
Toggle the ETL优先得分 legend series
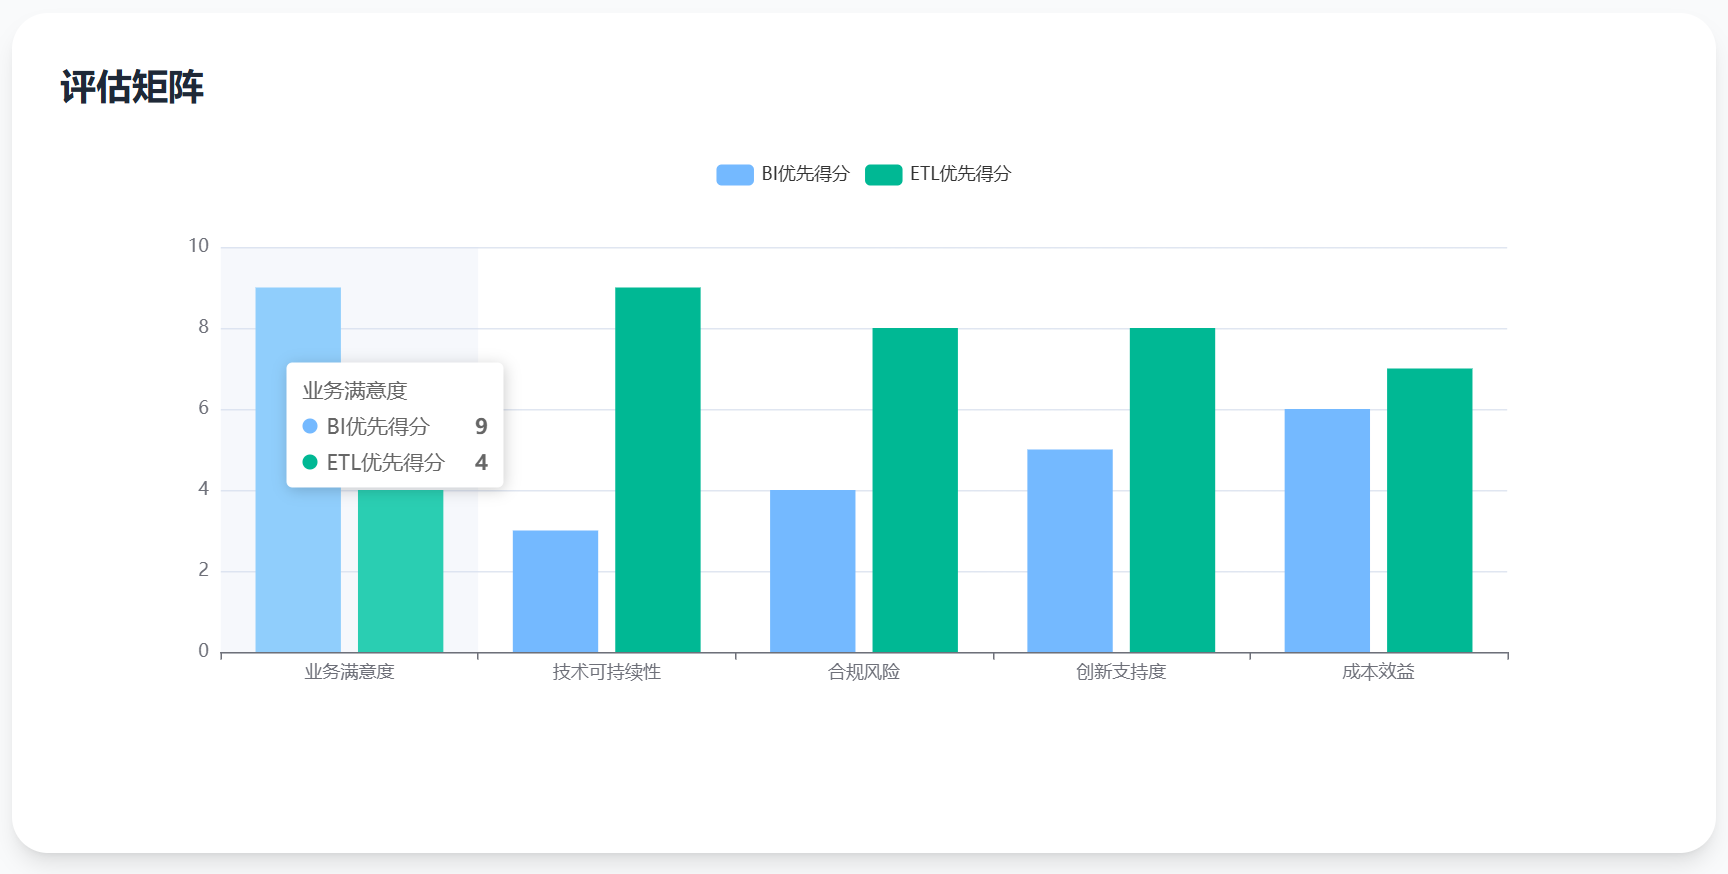pyautogui.click(x=938, y=174)
